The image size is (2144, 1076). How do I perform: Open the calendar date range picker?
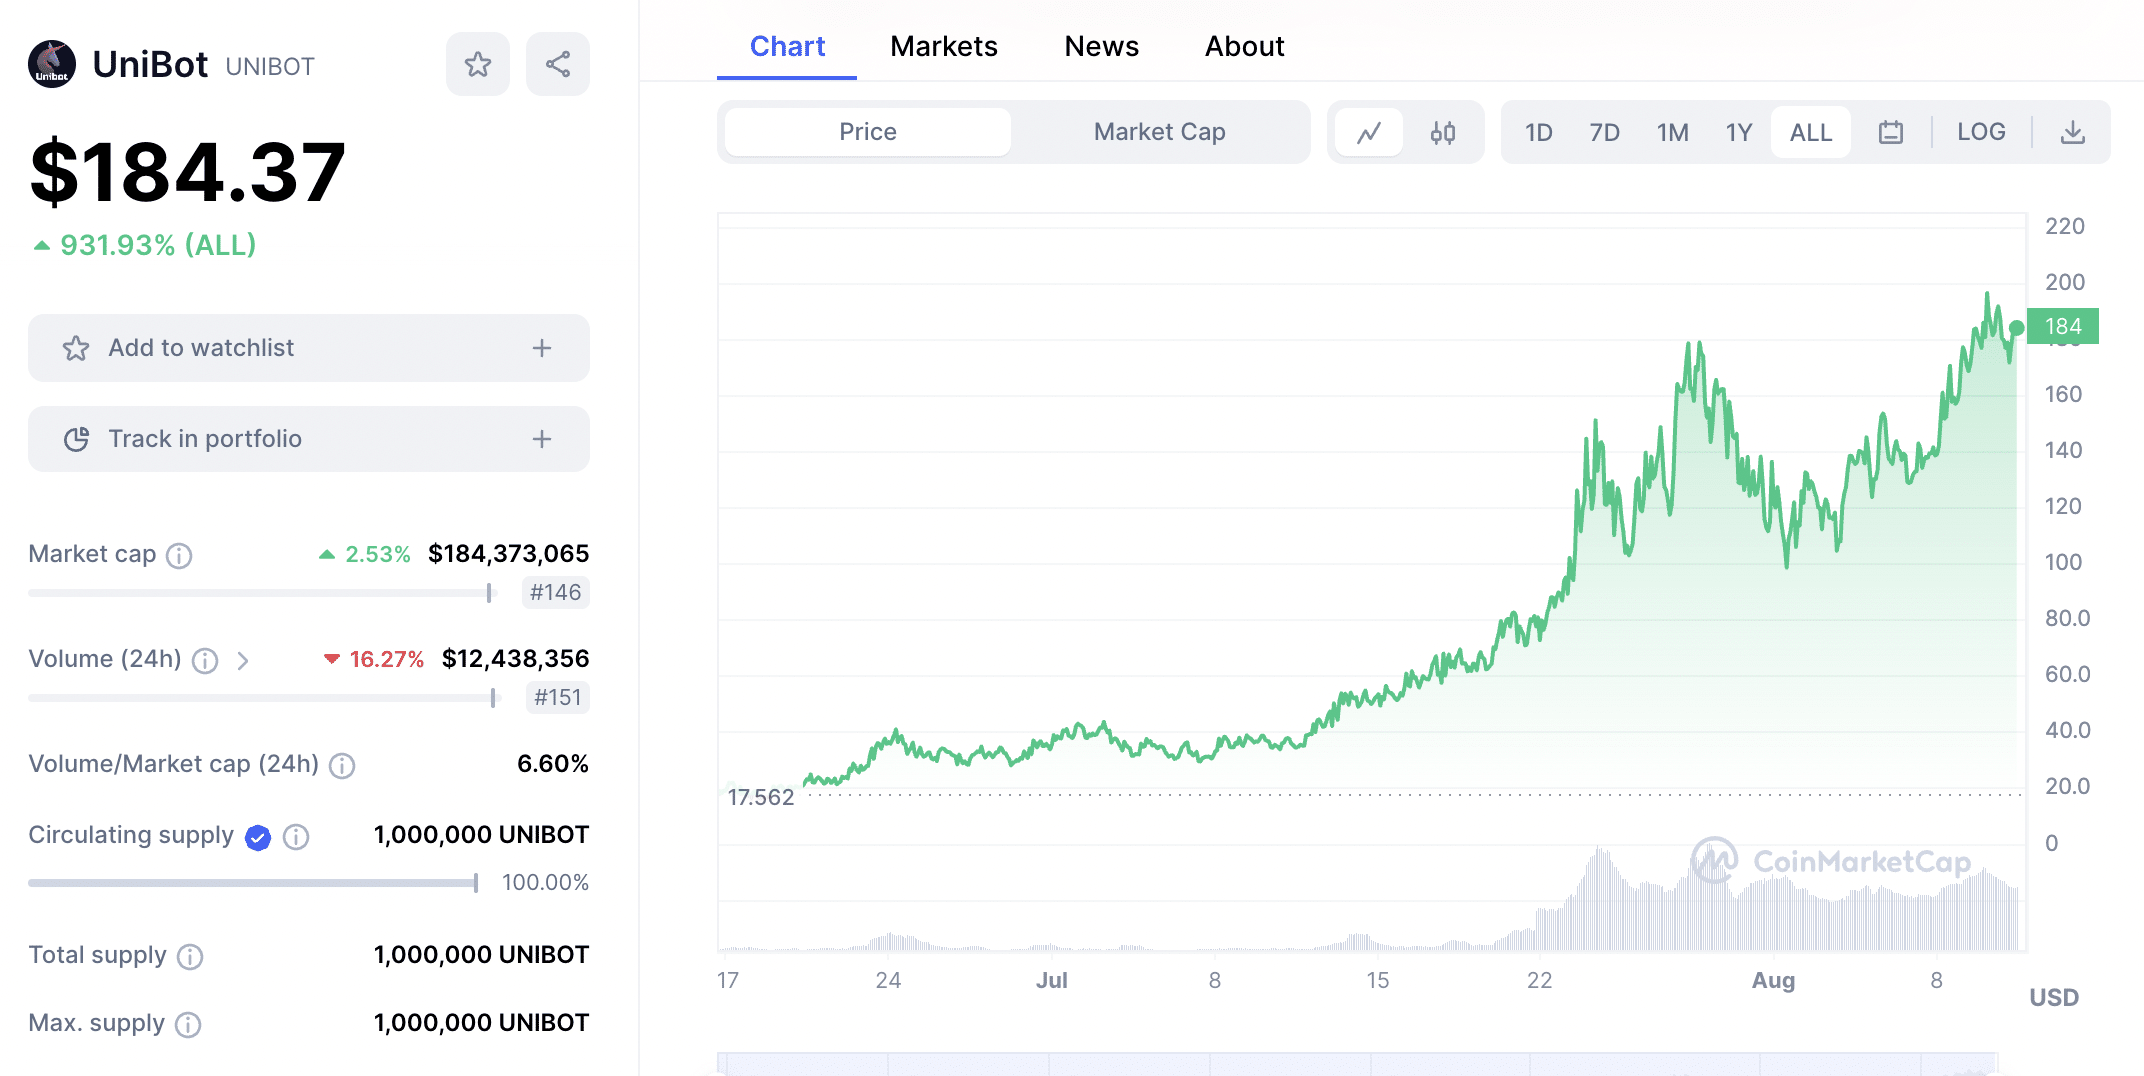(x=1890, y=132)
